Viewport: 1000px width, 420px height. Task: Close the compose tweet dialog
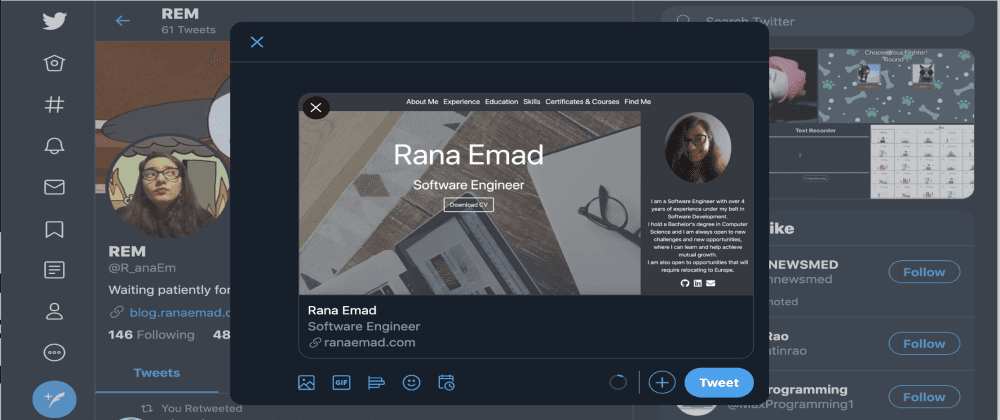(x=257, y=42)
